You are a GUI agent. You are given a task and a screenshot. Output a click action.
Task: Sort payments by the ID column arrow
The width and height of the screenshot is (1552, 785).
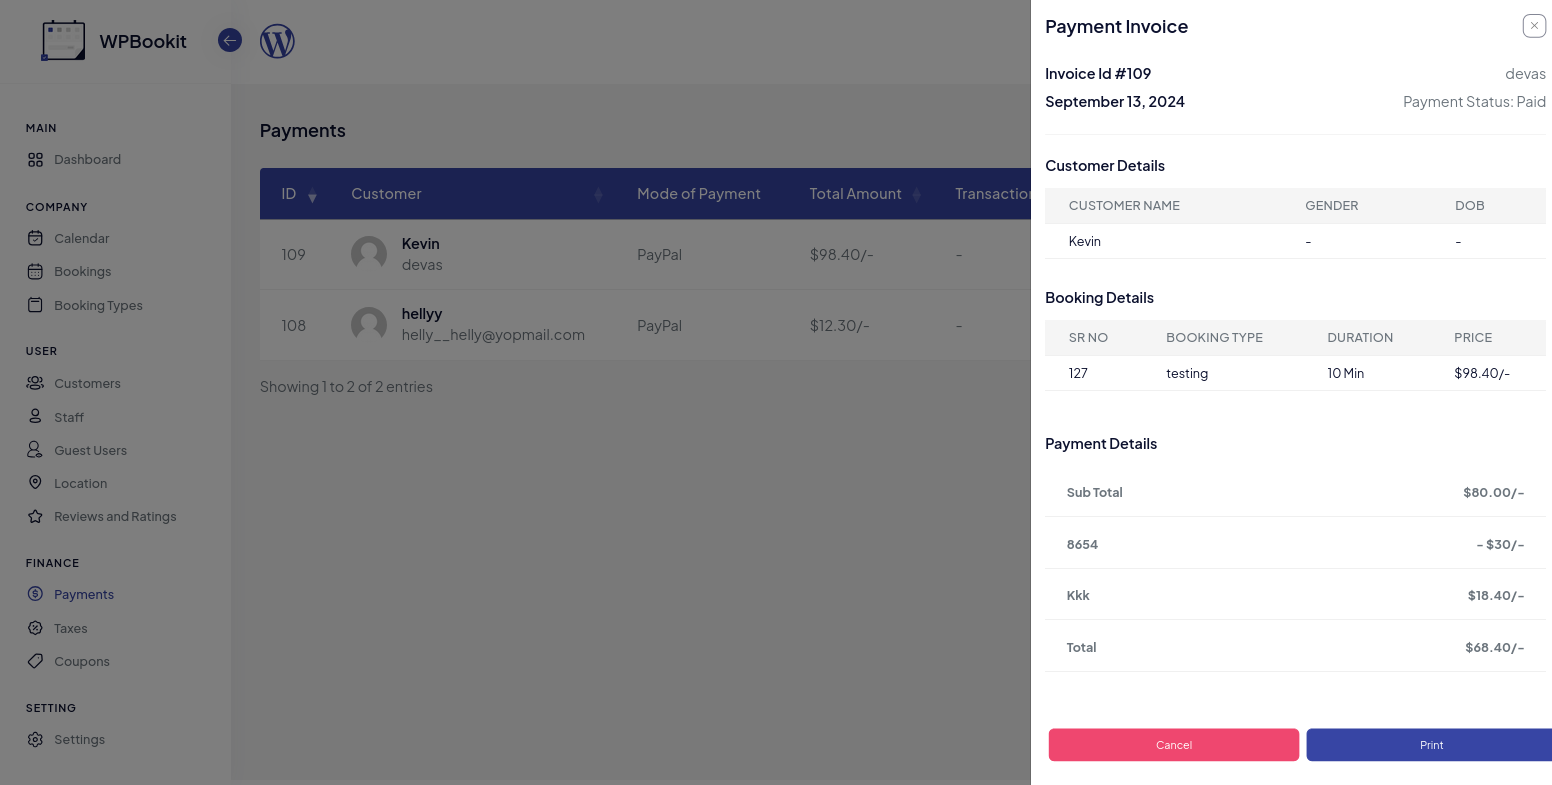tap(312, 195)
